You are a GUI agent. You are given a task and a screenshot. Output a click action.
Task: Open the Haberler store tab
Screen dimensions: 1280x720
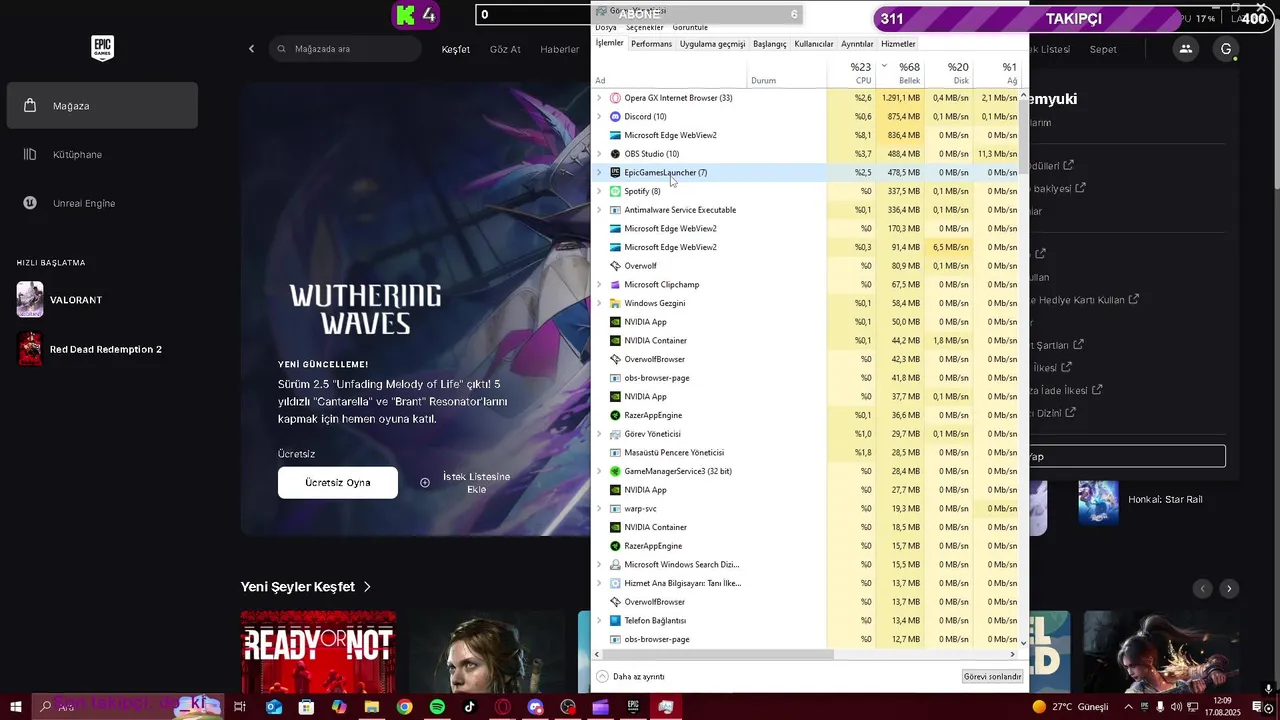point(560,49)
